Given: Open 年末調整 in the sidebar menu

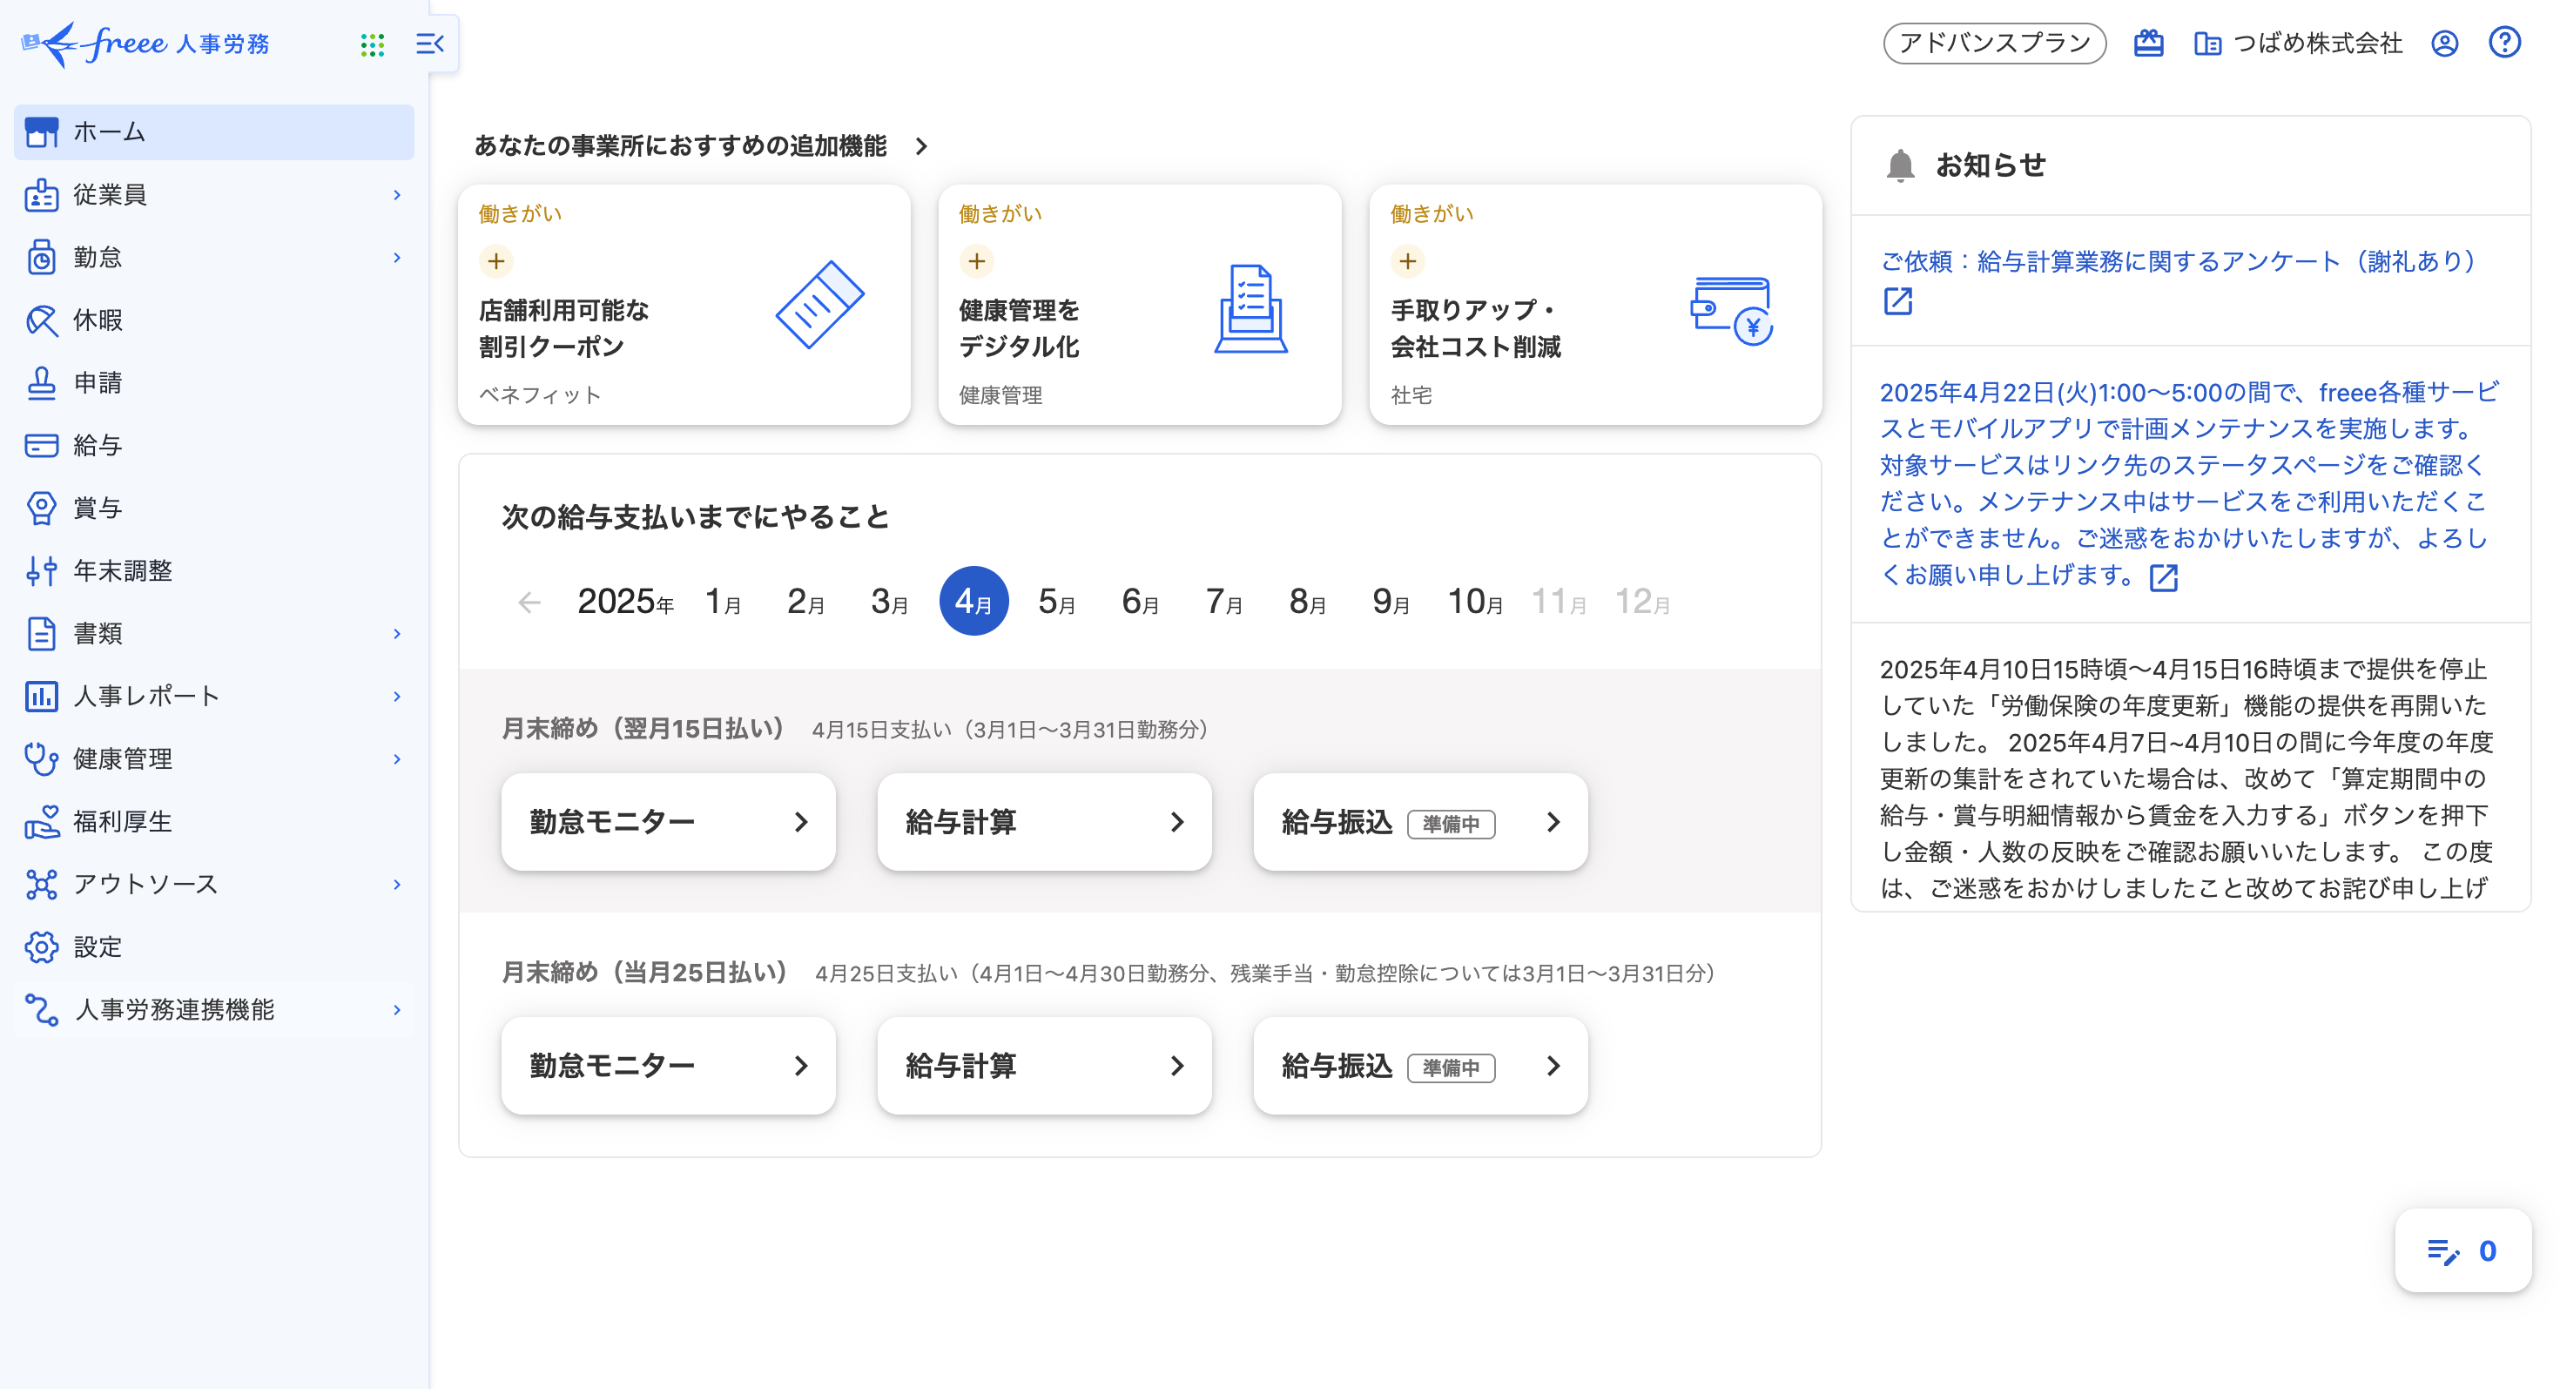Looking at the screenshot, I should (x=122, y=571).
